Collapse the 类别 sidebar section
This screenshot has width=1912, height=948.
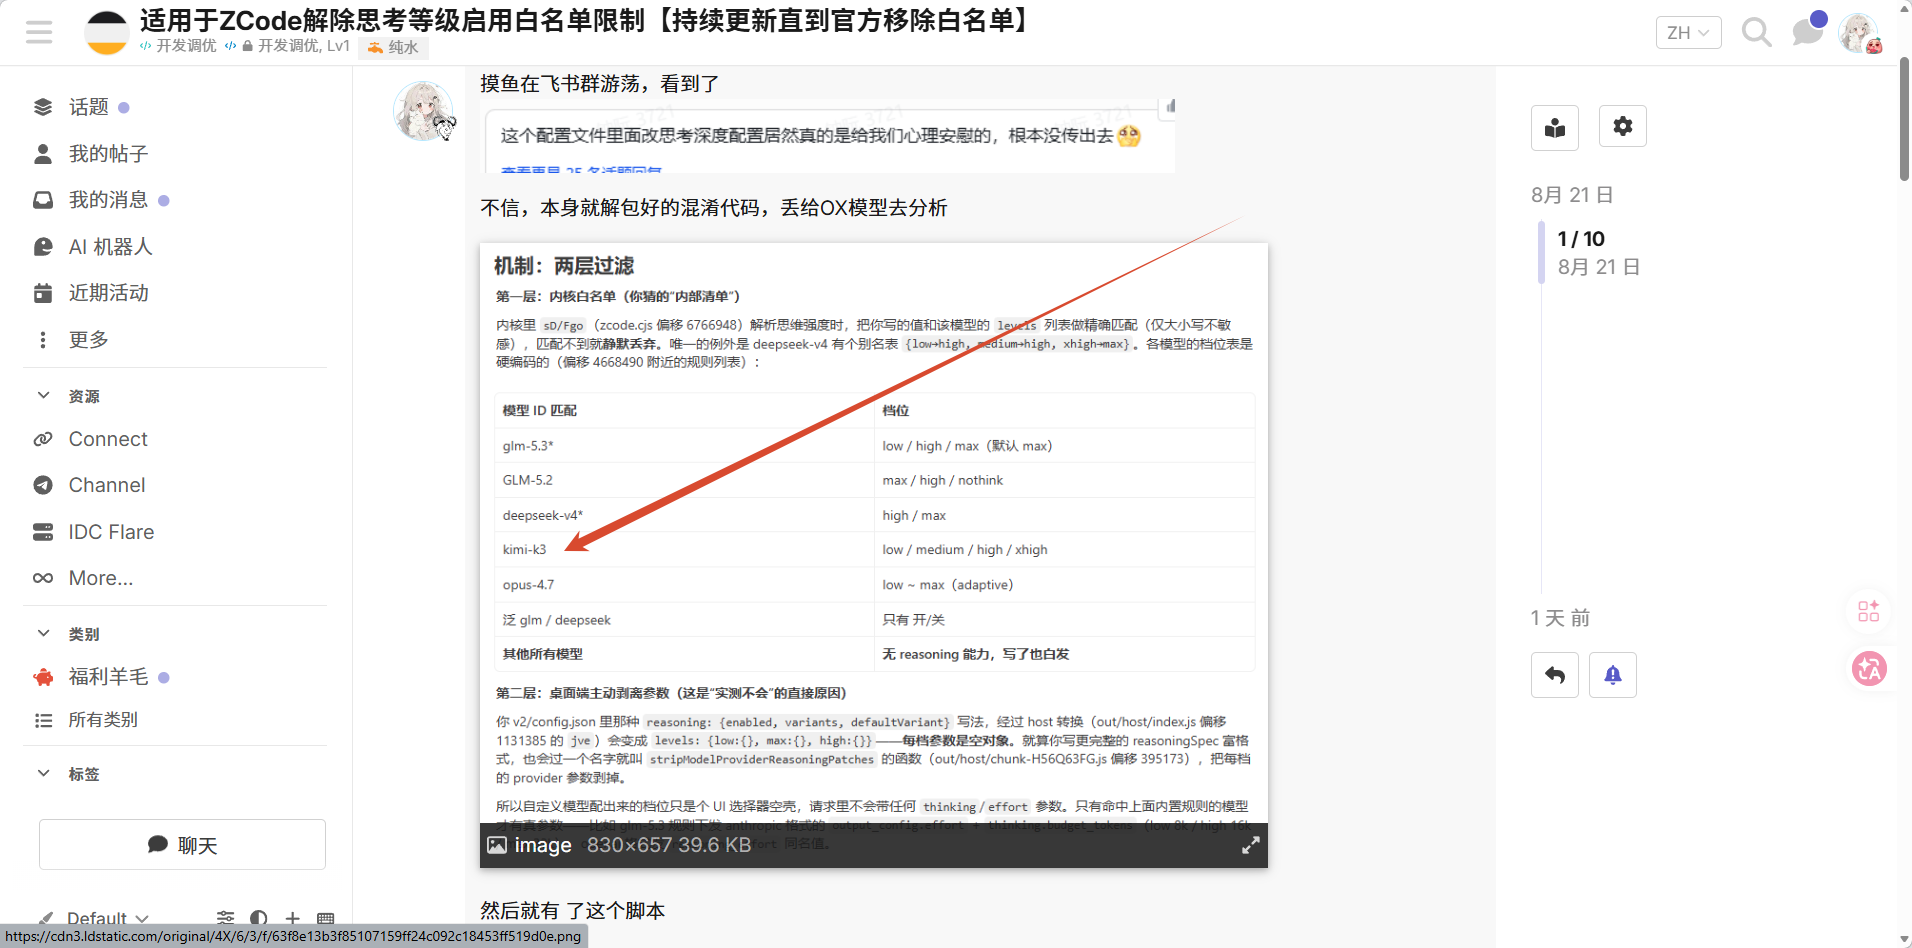tap(43, 634)
